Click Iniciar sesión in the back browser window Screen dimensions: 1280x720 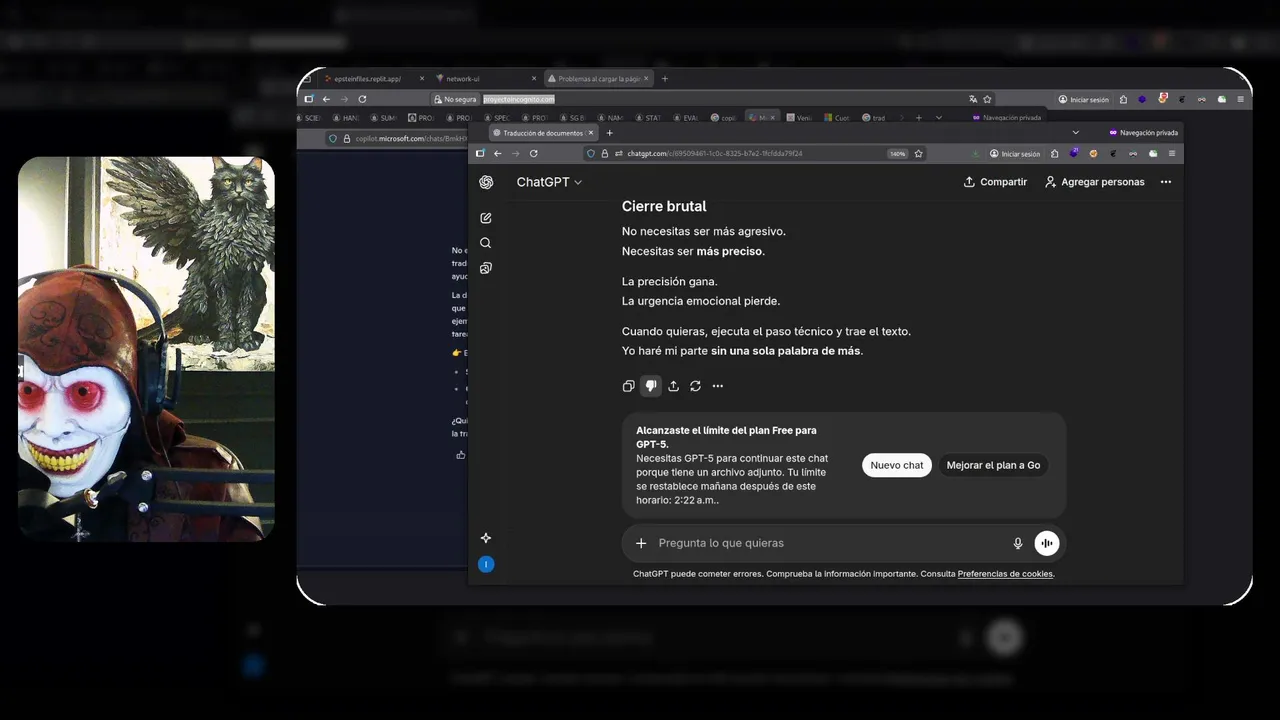coord(1084,100)
